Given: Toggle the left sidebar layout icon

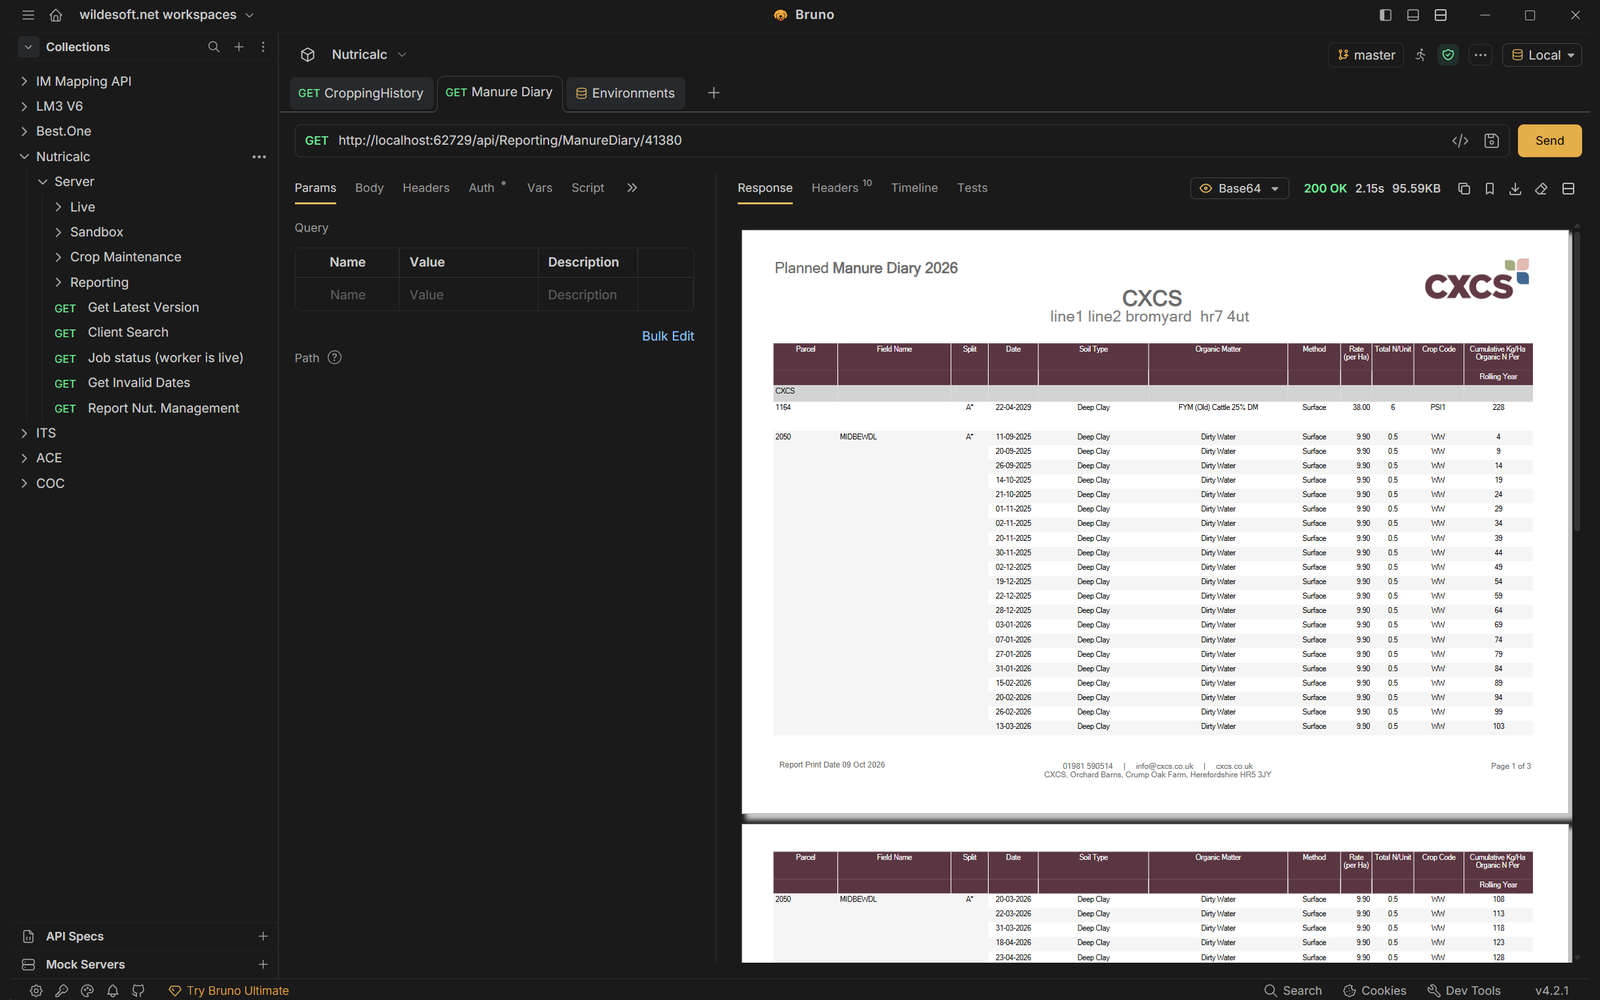Looking at the screenshot, I should click(1385, 15).
